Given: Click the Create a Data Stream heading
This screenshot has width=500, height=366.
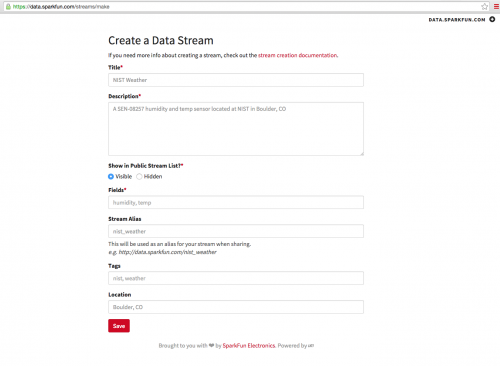Looking at the screenshot, I should point(161,41).
